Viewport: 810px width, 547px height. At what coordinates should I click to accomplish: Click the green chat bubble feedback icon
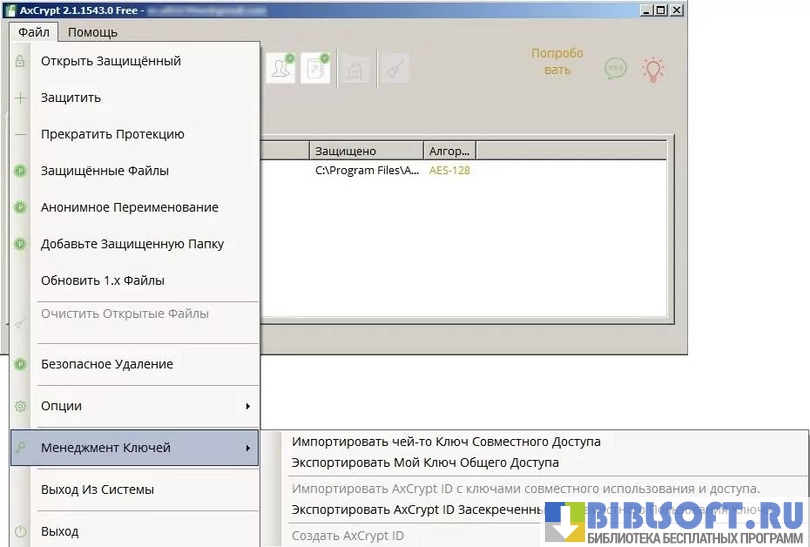[616, 69]
